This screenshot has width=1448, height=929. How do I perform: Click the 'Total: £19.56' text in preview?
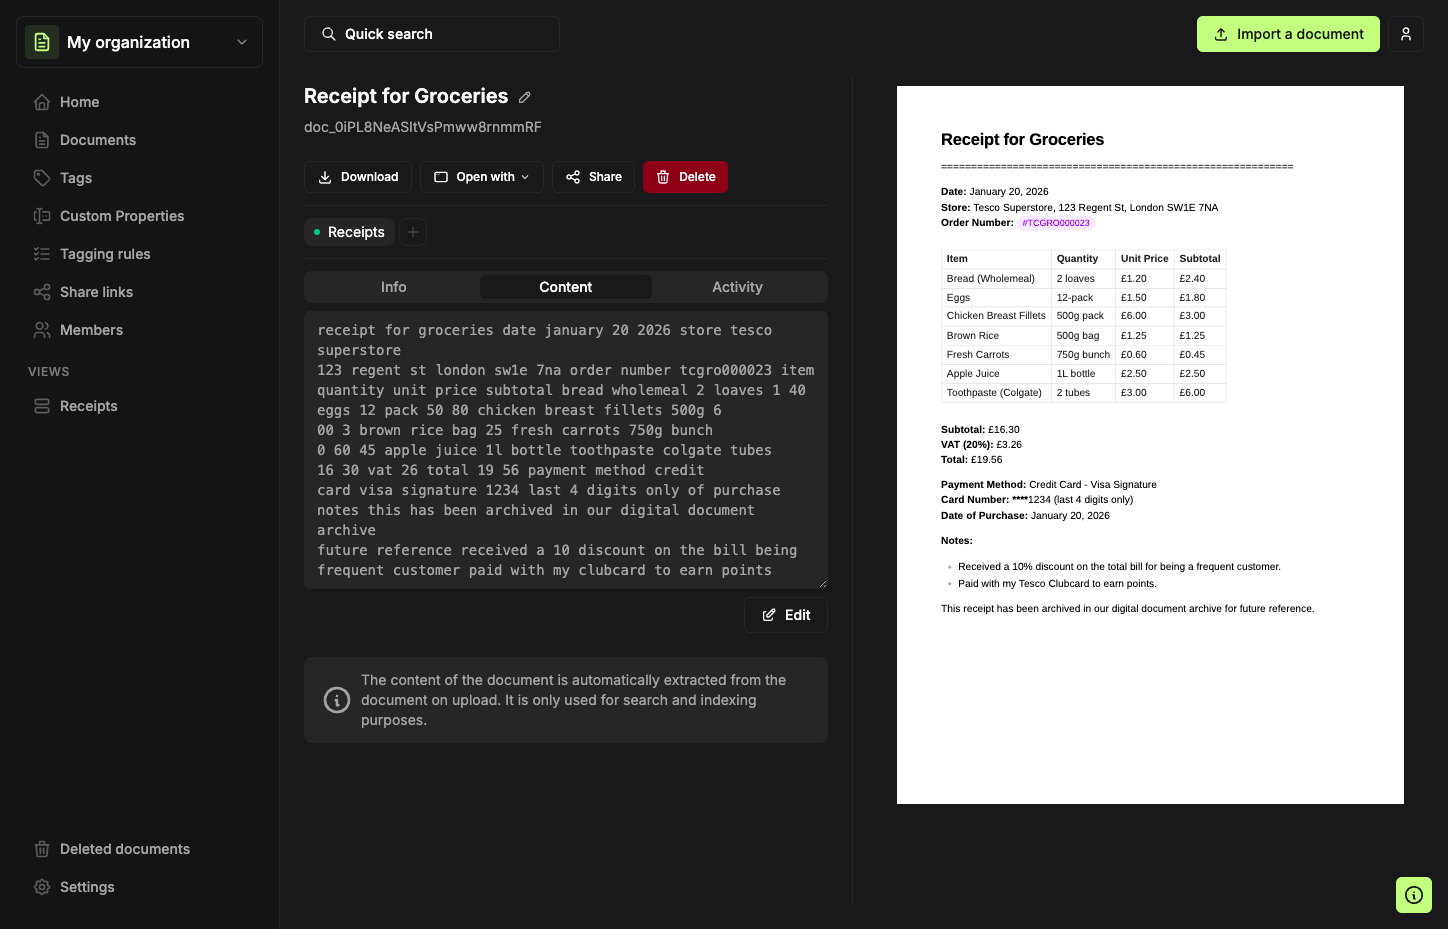tap(971, 460)
